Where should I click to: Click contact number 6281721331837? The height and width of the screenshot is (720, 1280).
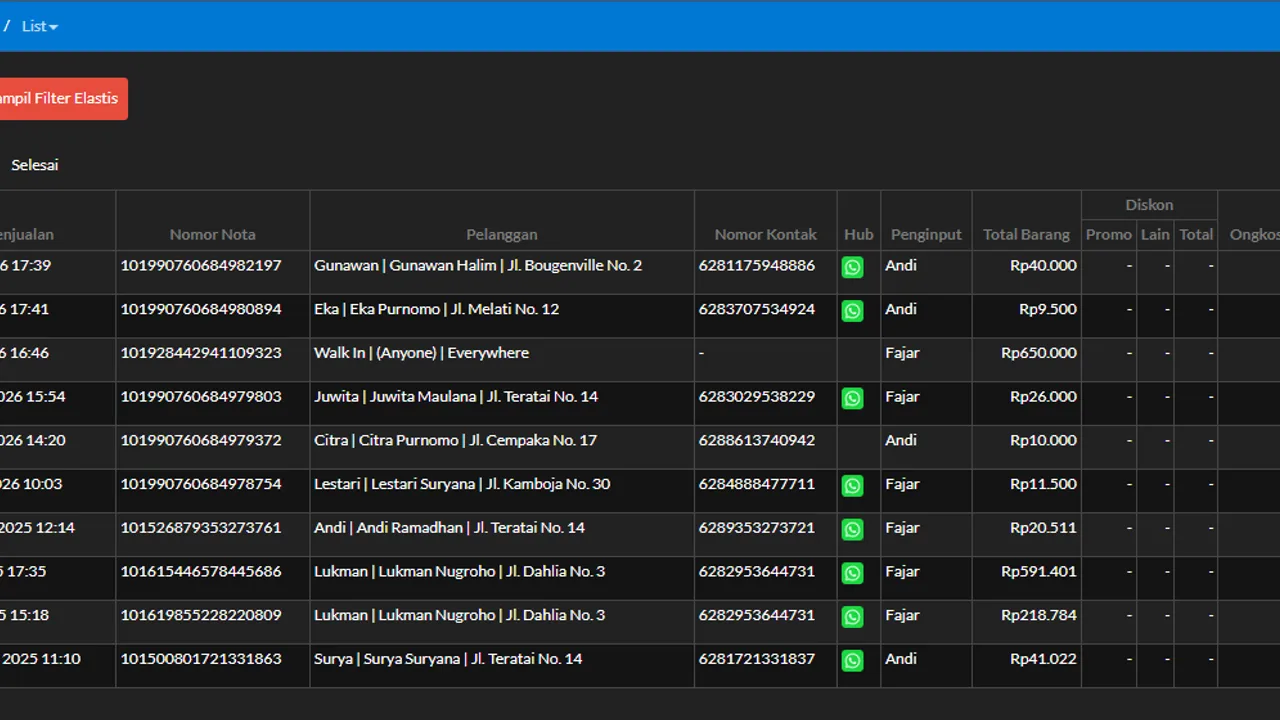coord(757,659)
